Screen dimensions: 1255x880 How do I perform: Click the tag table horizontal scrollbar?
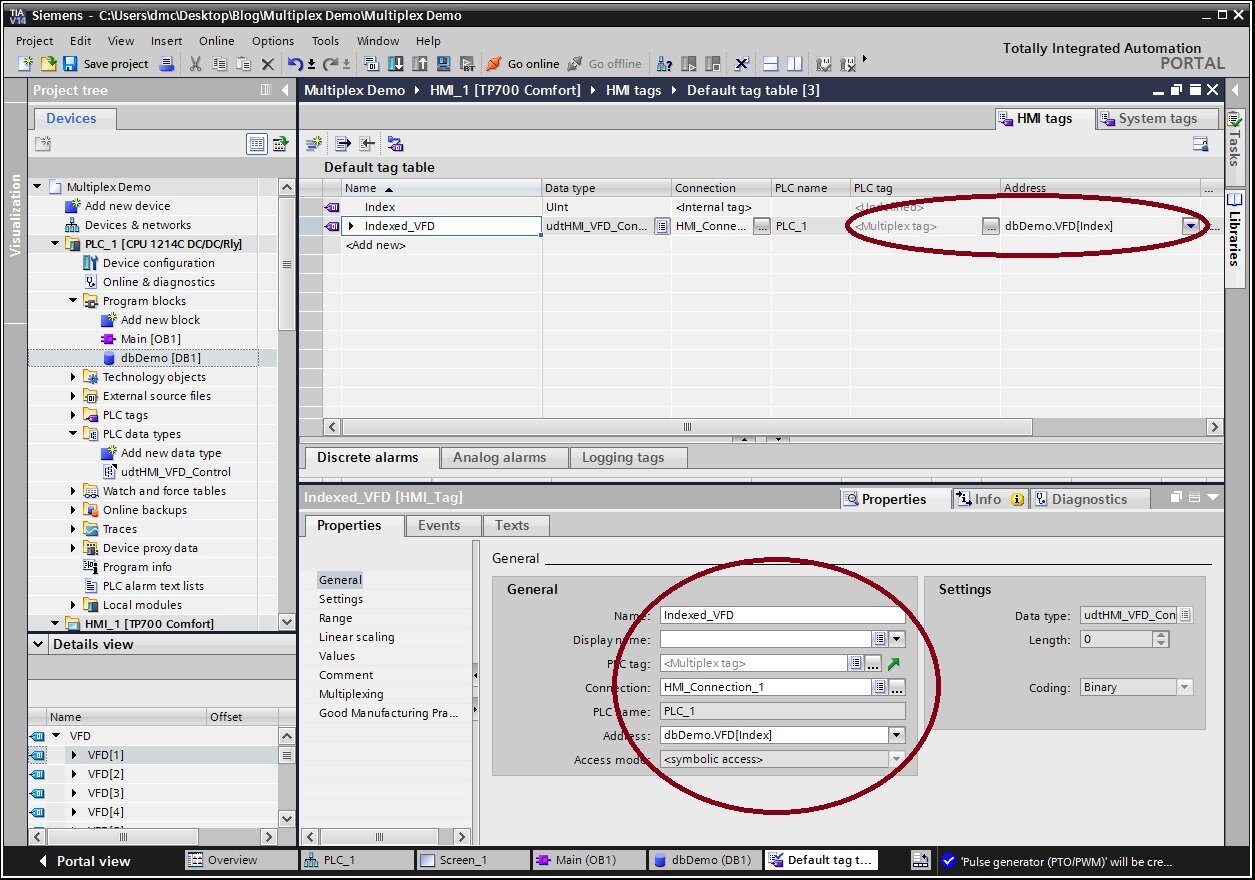(688, 427)
